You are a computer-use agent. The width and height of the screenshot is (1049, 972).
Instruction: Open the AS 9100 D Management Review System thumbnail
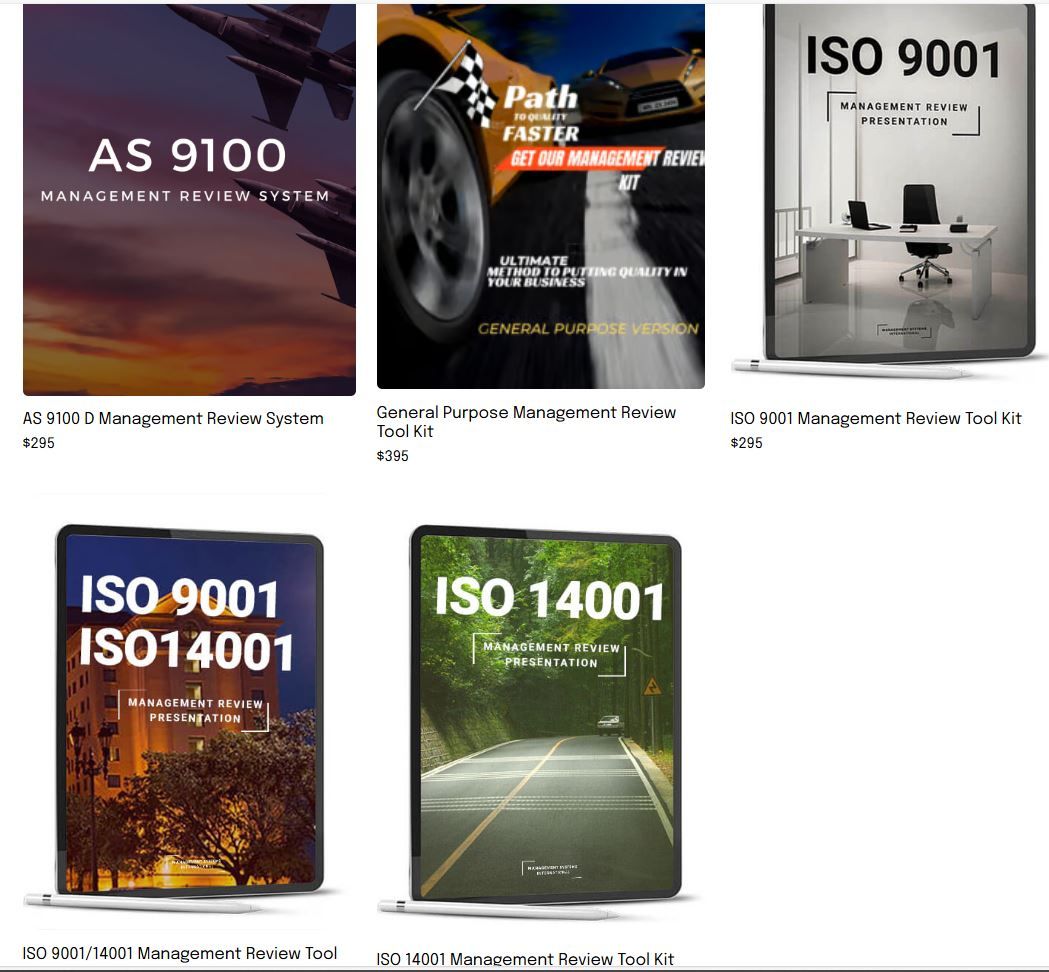(188, 197)
